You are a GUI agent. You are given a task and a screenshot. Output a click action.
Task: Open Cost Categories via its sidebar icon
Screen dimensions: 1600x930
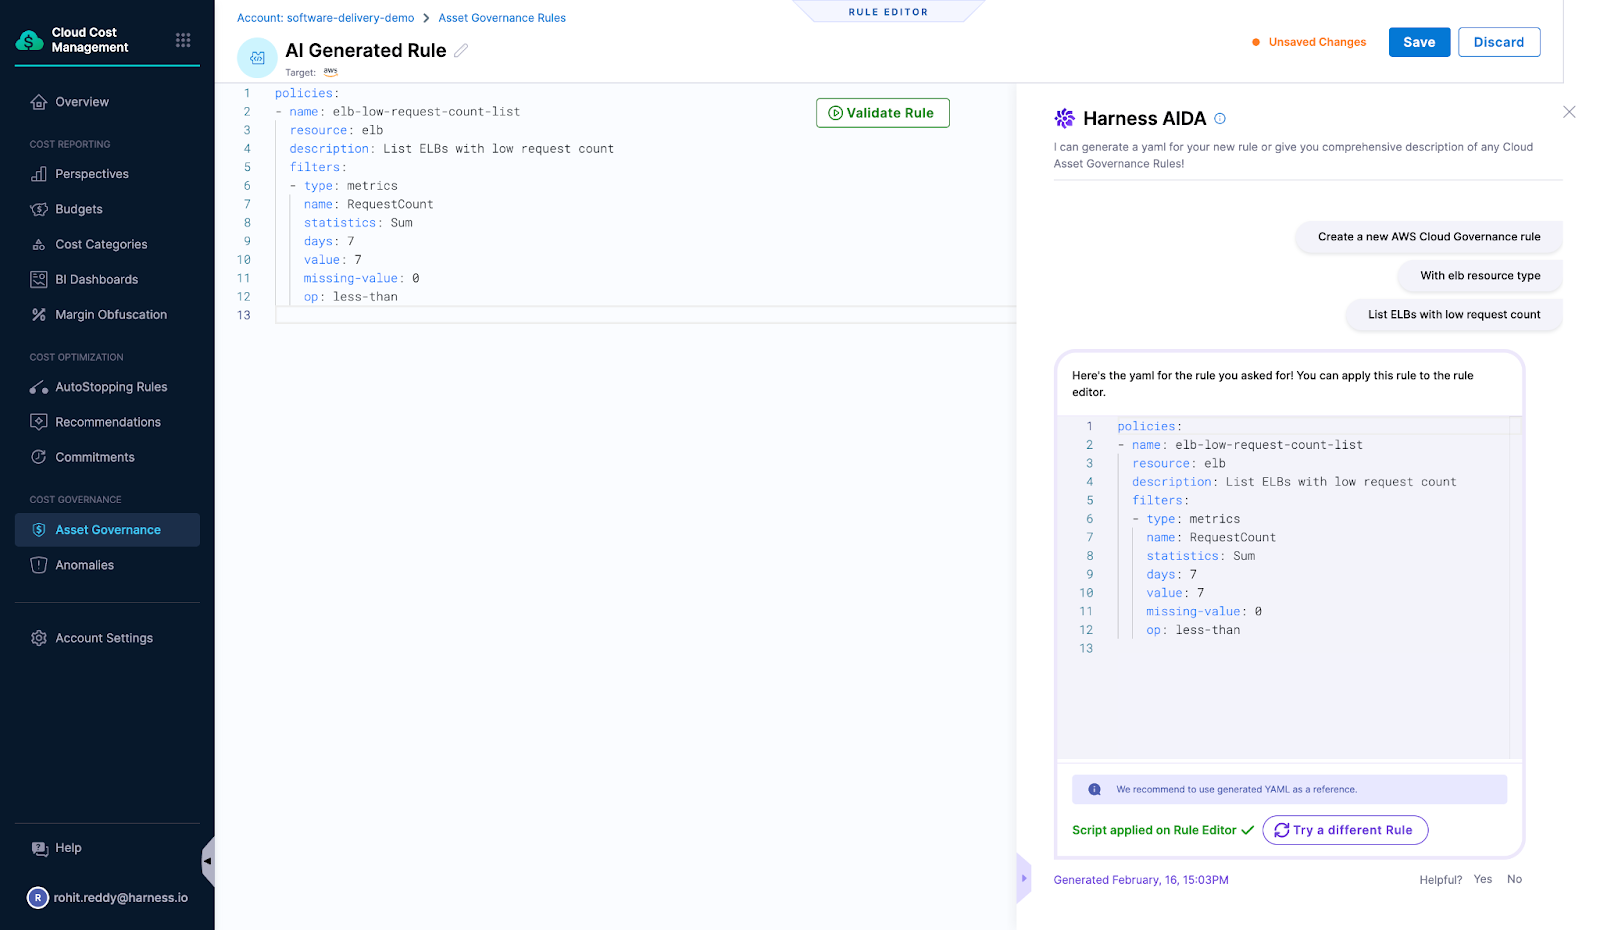point(38,243)
